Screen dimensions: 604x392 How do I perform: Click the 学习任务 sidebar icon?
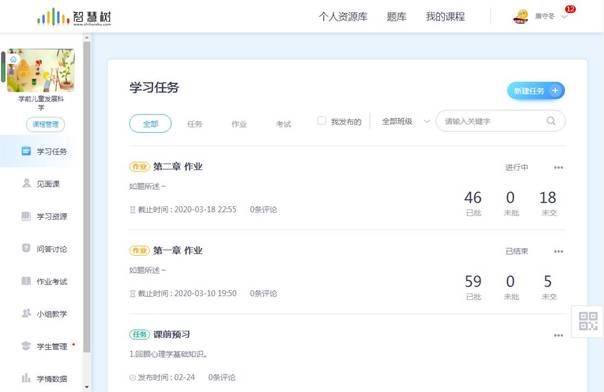pos(26,151)
